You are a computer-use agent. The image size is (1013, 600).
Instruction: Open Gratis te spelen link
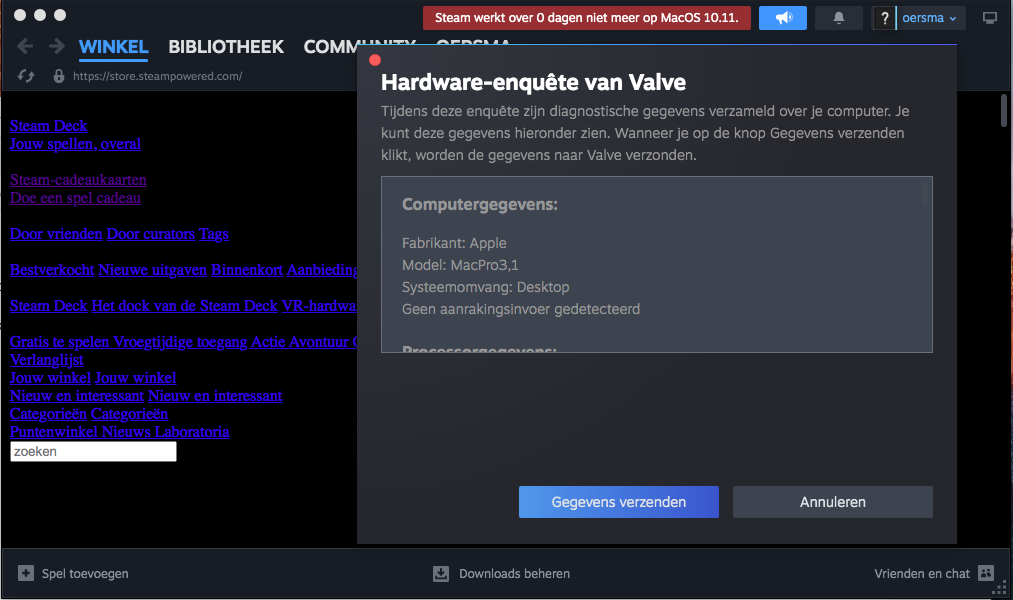pyautogui.click(x=59, y=342)
